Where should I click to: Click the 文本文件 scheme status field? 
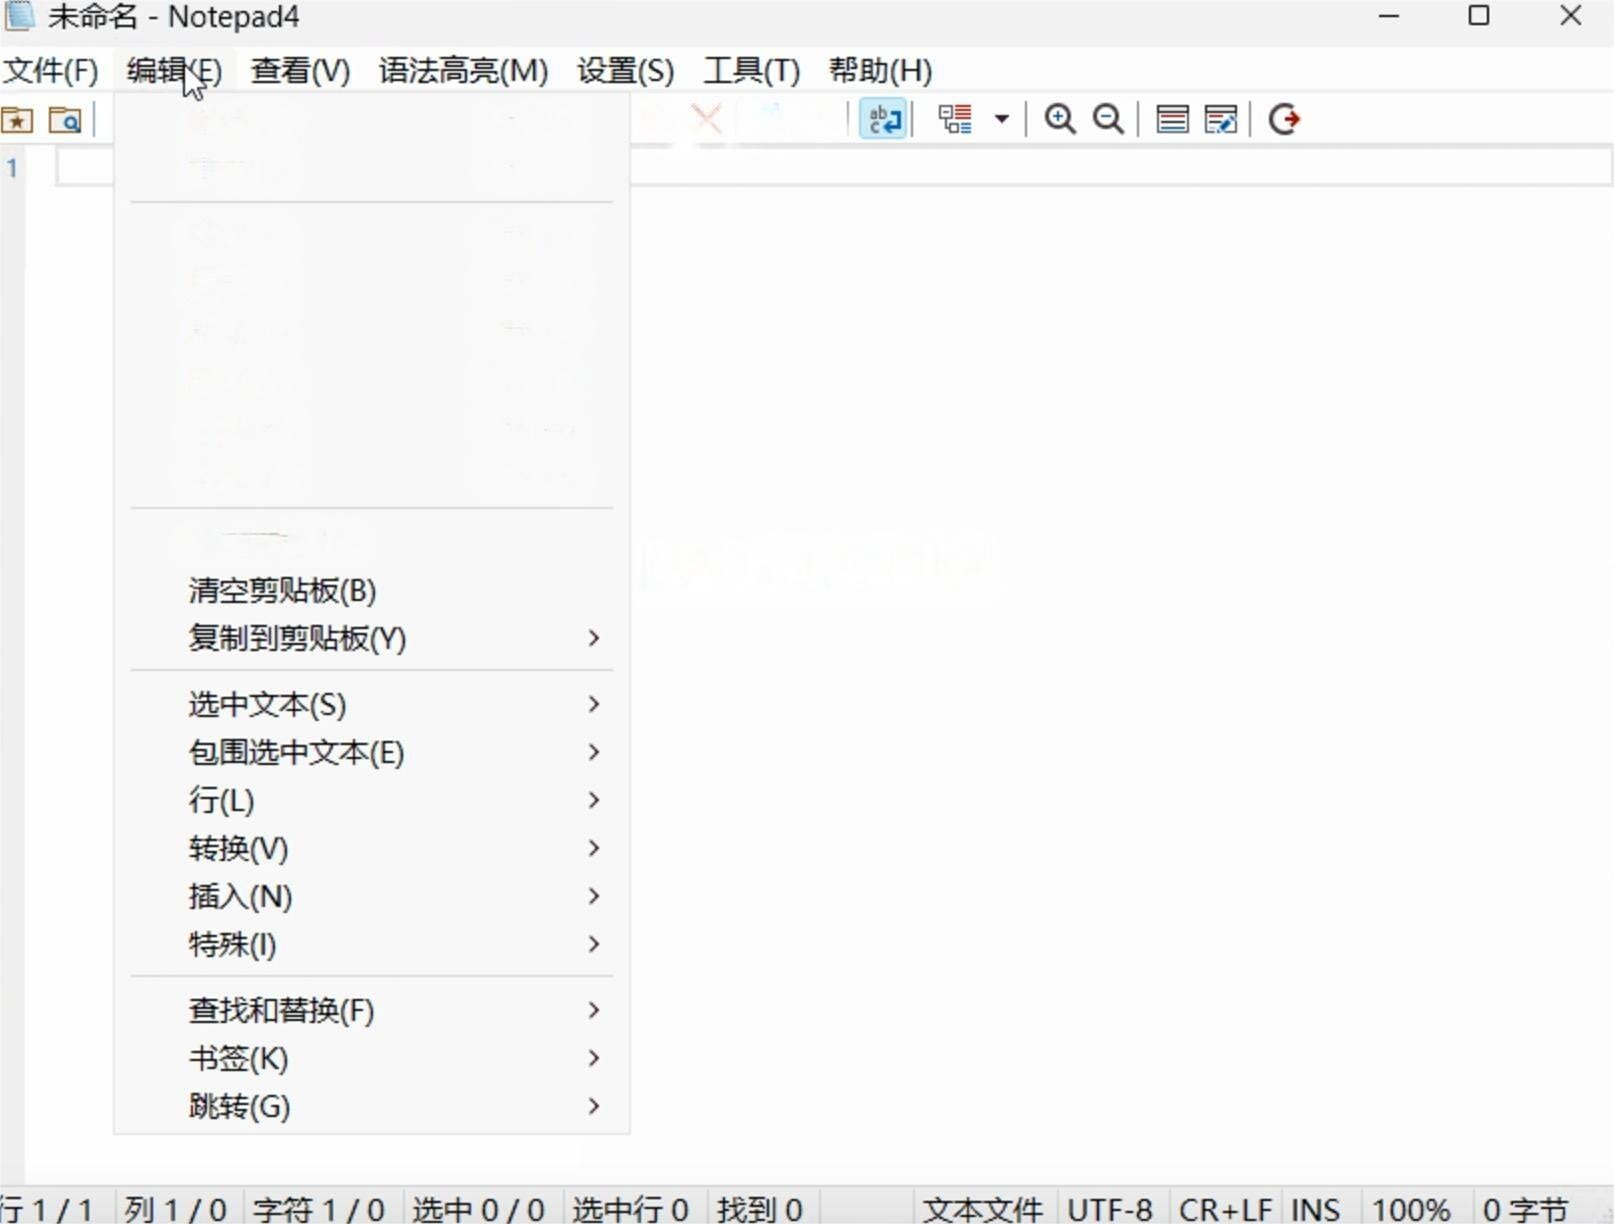click(x=983, y=1209)
